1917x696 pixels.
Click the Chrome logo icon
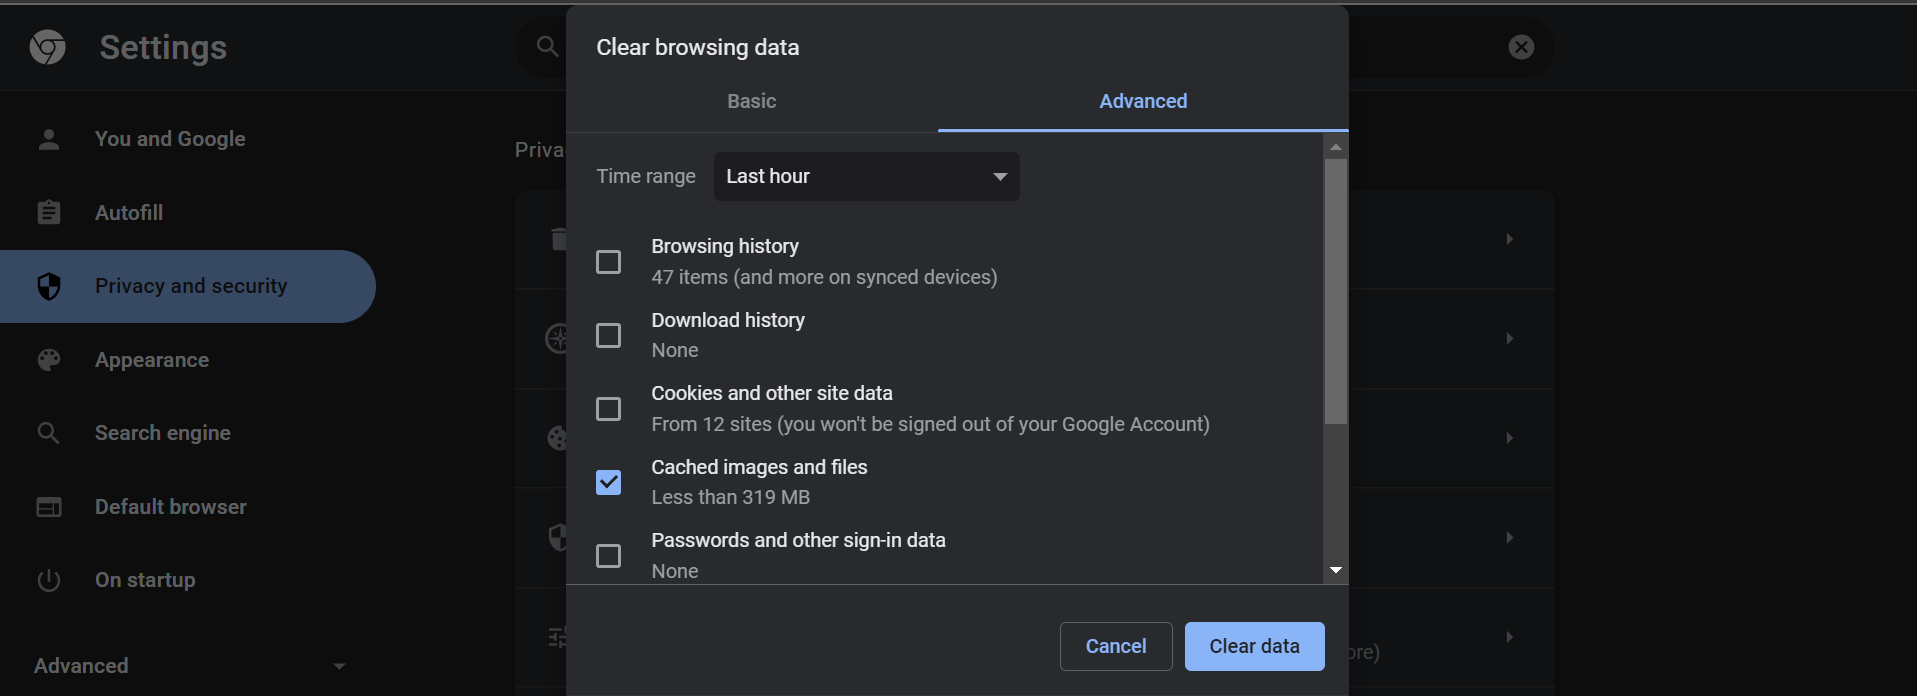click(x=47, y=47)
